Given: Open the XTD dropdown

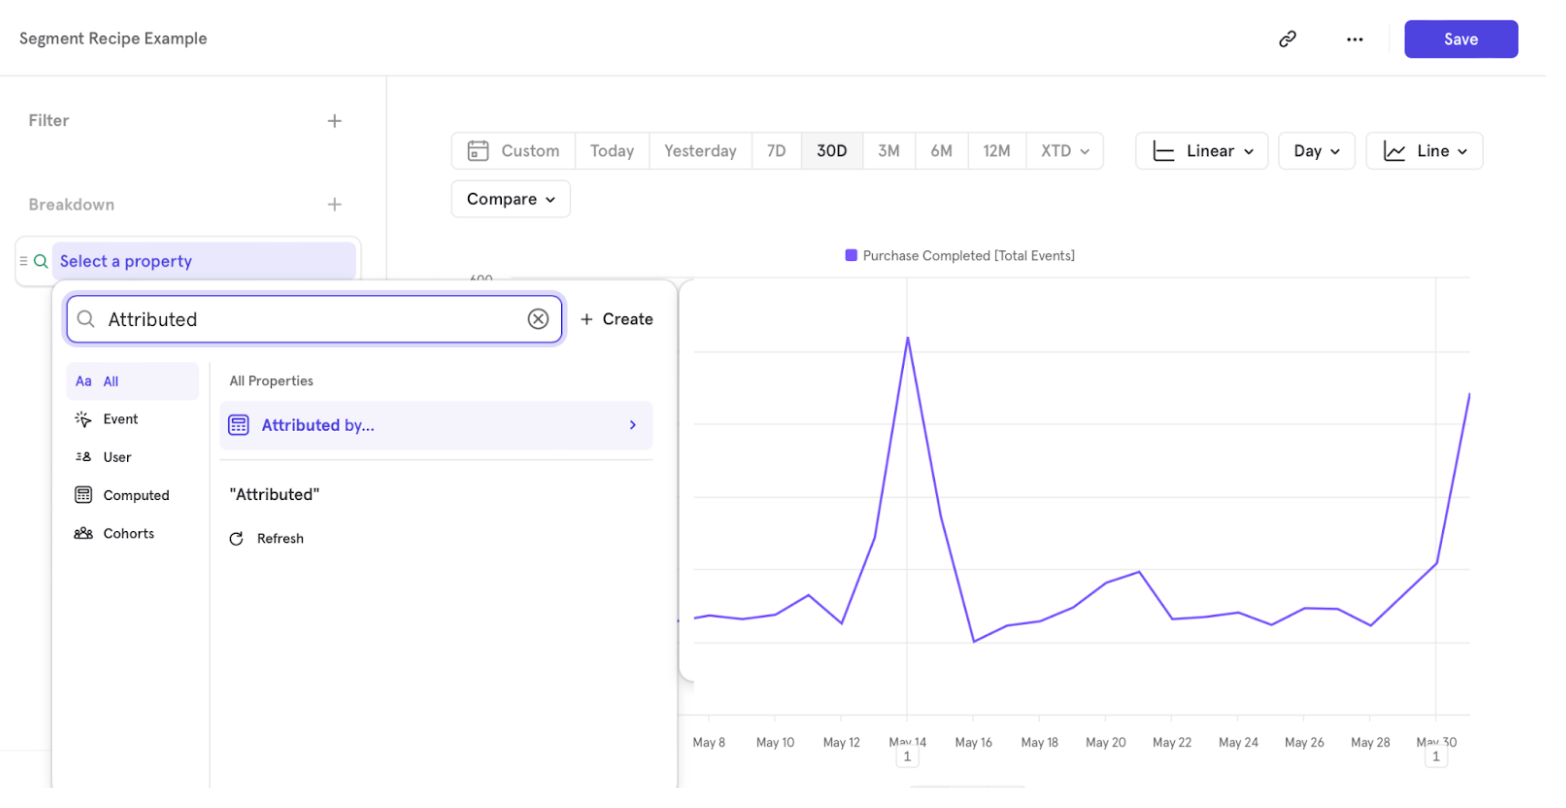Looking at the screenshot, I should coord(1065,151).
